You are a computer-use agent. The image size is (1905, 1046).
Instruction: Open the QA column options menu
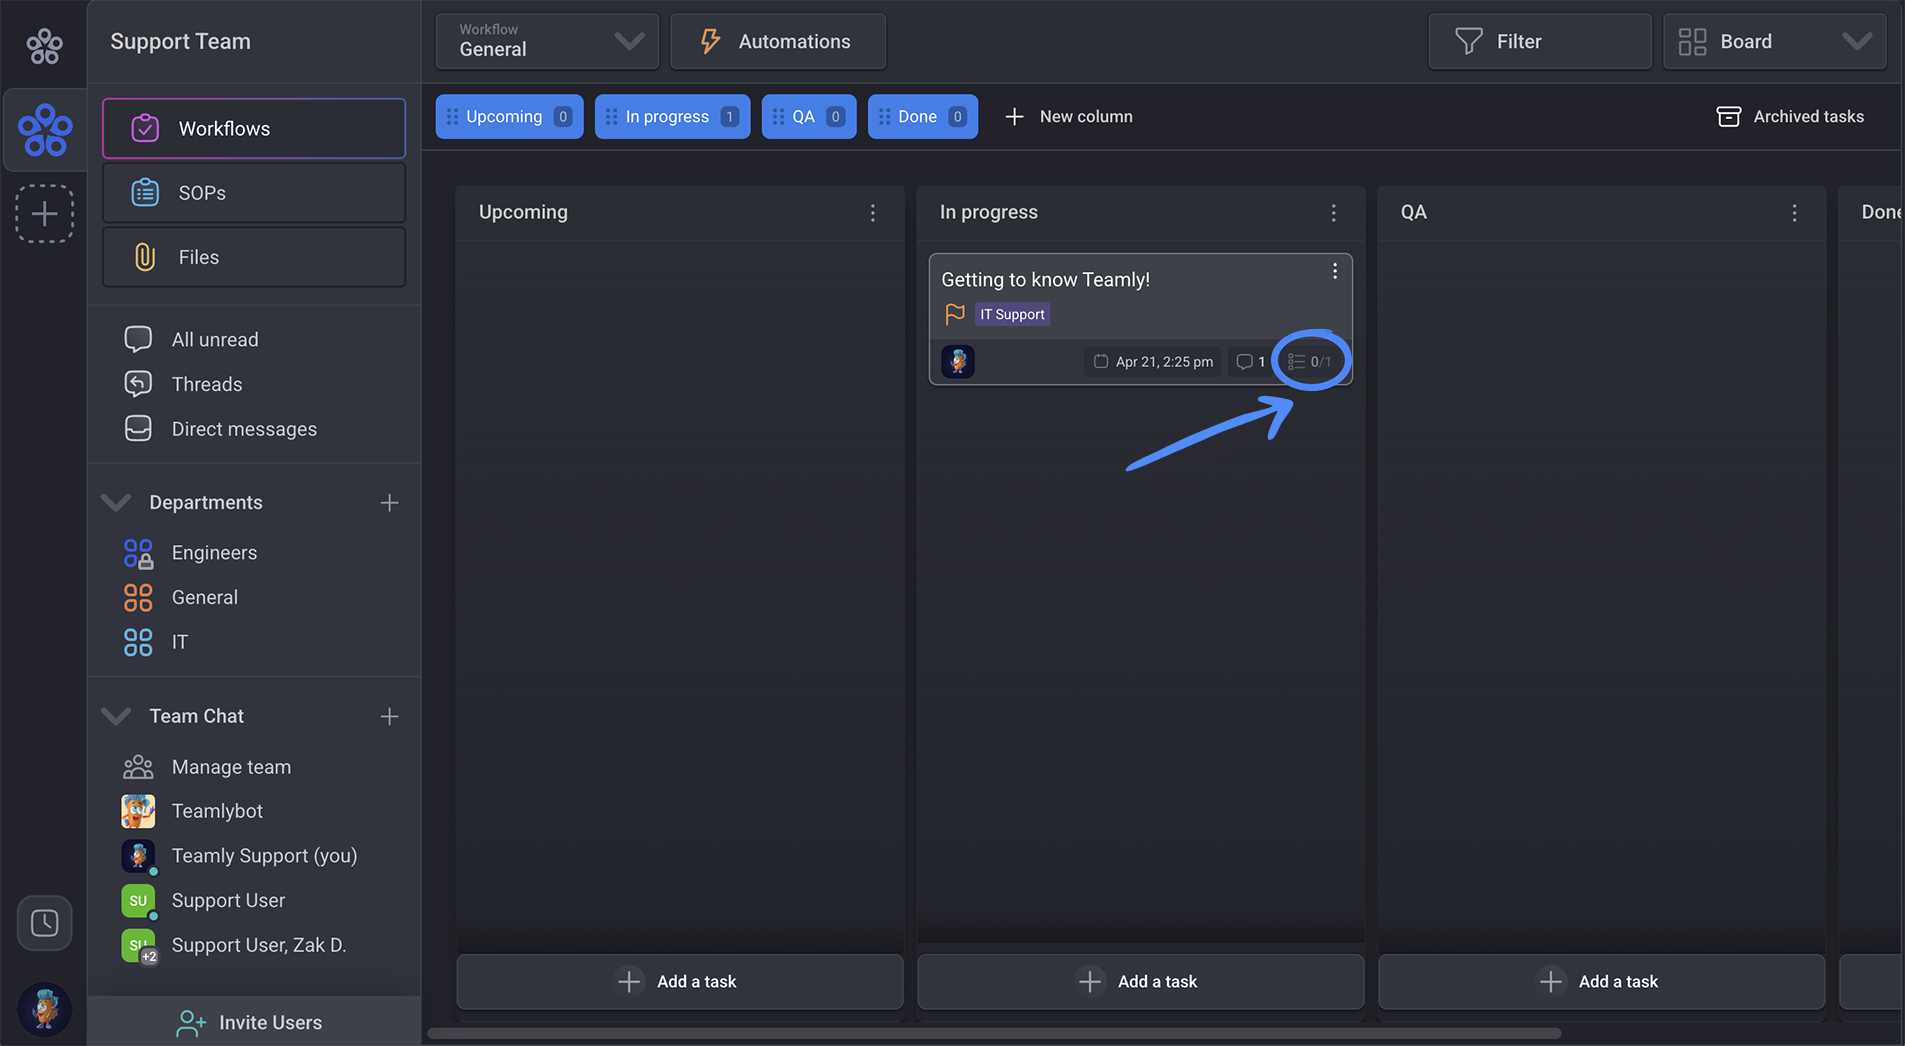tap(1794, 213)
